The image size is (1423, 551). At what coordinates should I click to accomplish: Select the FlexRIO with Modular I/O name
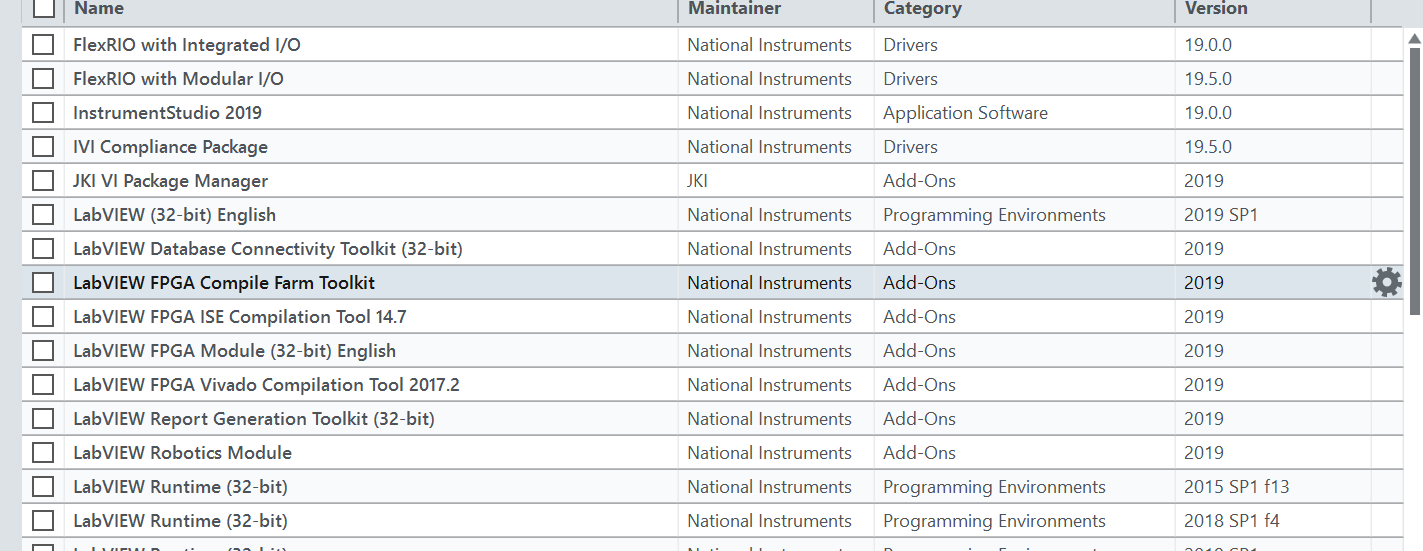(x=178, y=79)
